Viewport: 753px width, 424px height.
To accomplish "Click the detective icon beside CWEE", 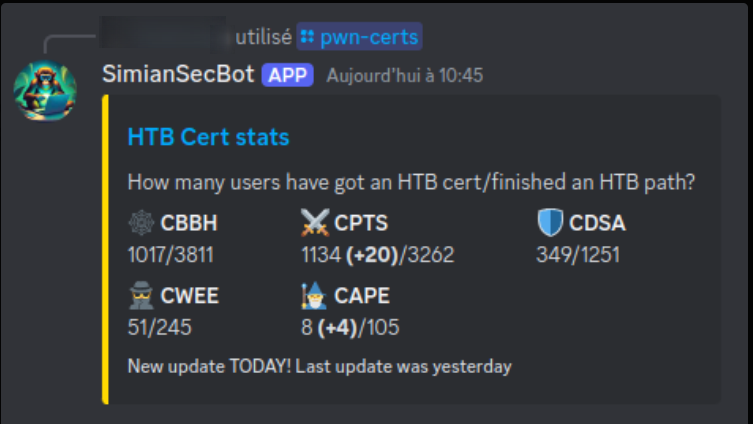I will tap(140, 297).
